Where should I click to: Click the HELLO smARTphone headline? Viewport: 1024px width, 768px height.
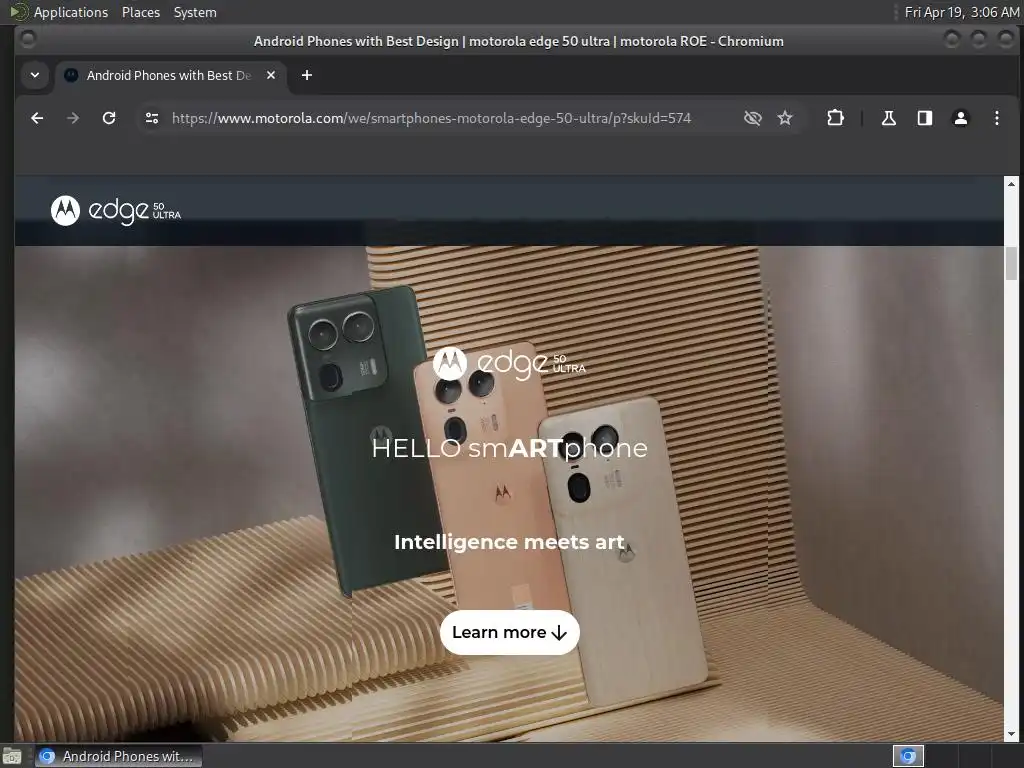509,448
